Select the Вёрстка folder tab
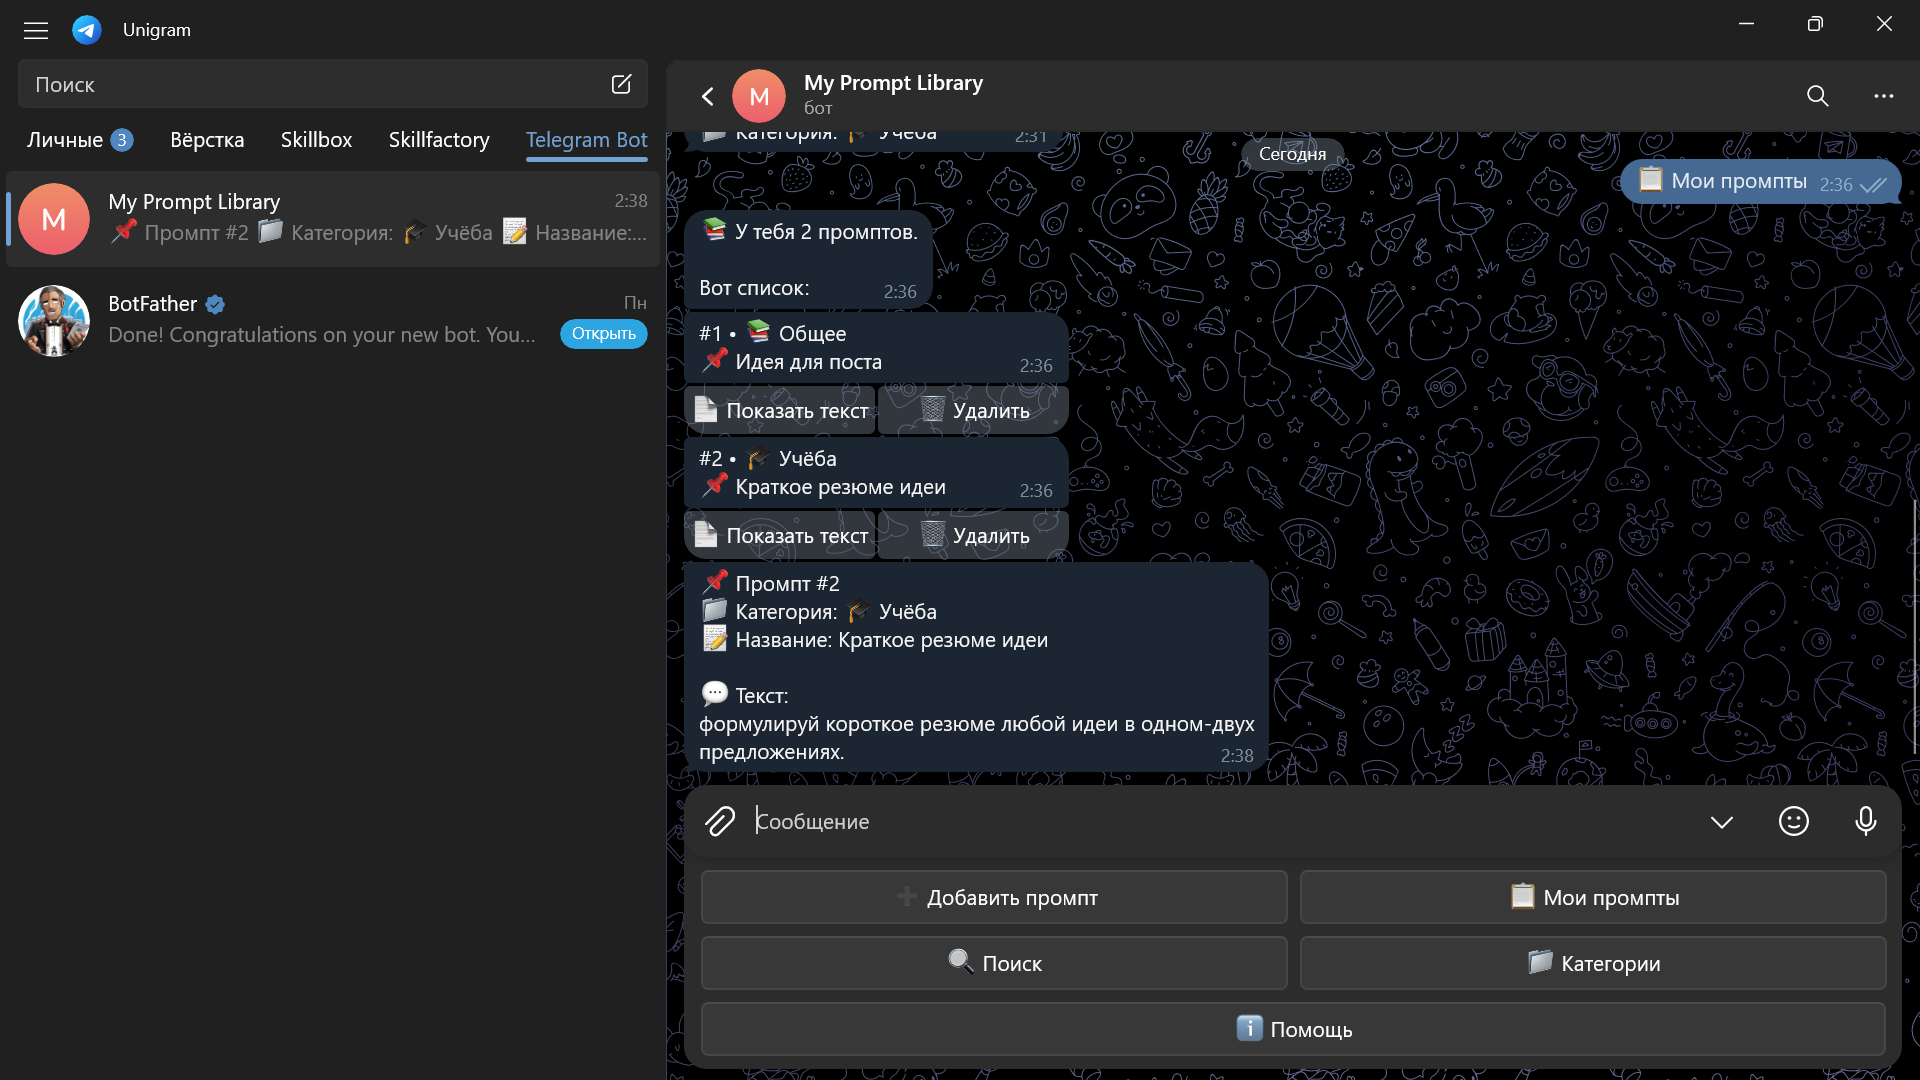This screenshot has width=1920, height=1080. [207, 140]
